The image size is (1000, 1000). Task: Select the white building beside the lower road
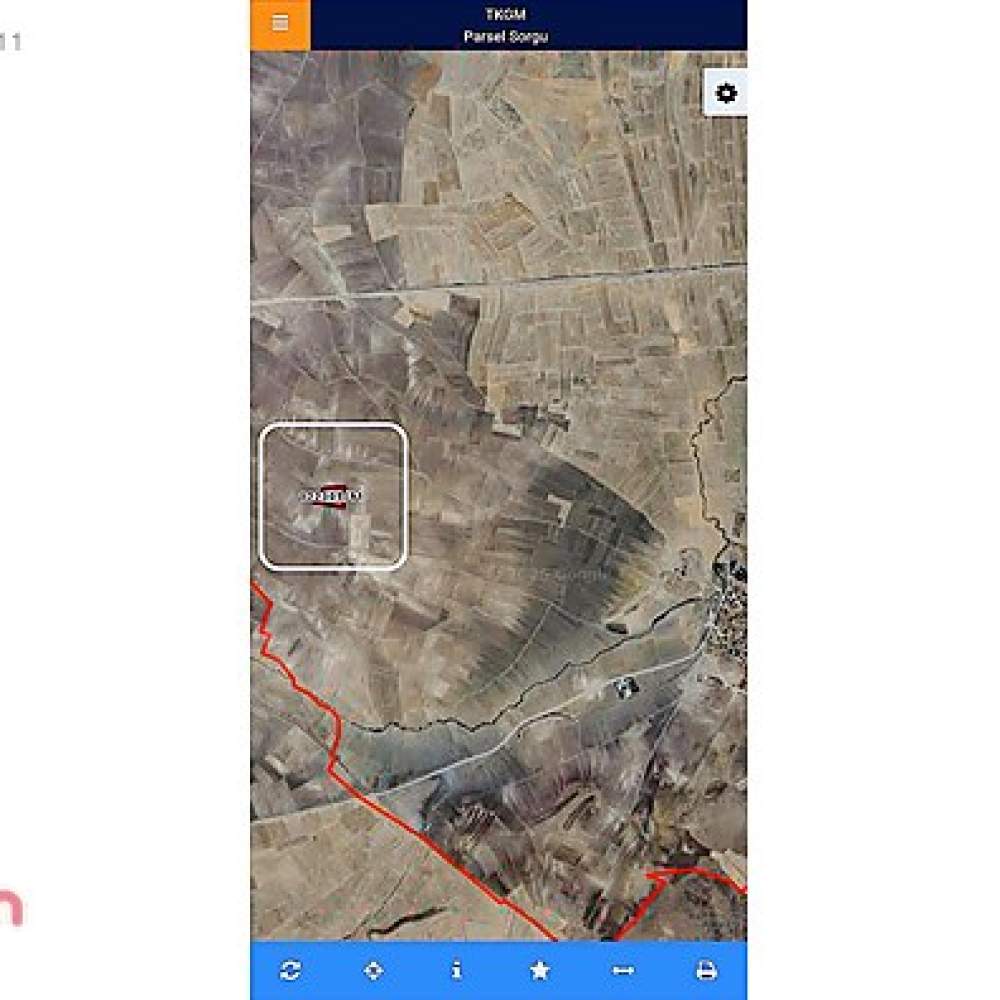pyautogui.click(x=626, y=688)
